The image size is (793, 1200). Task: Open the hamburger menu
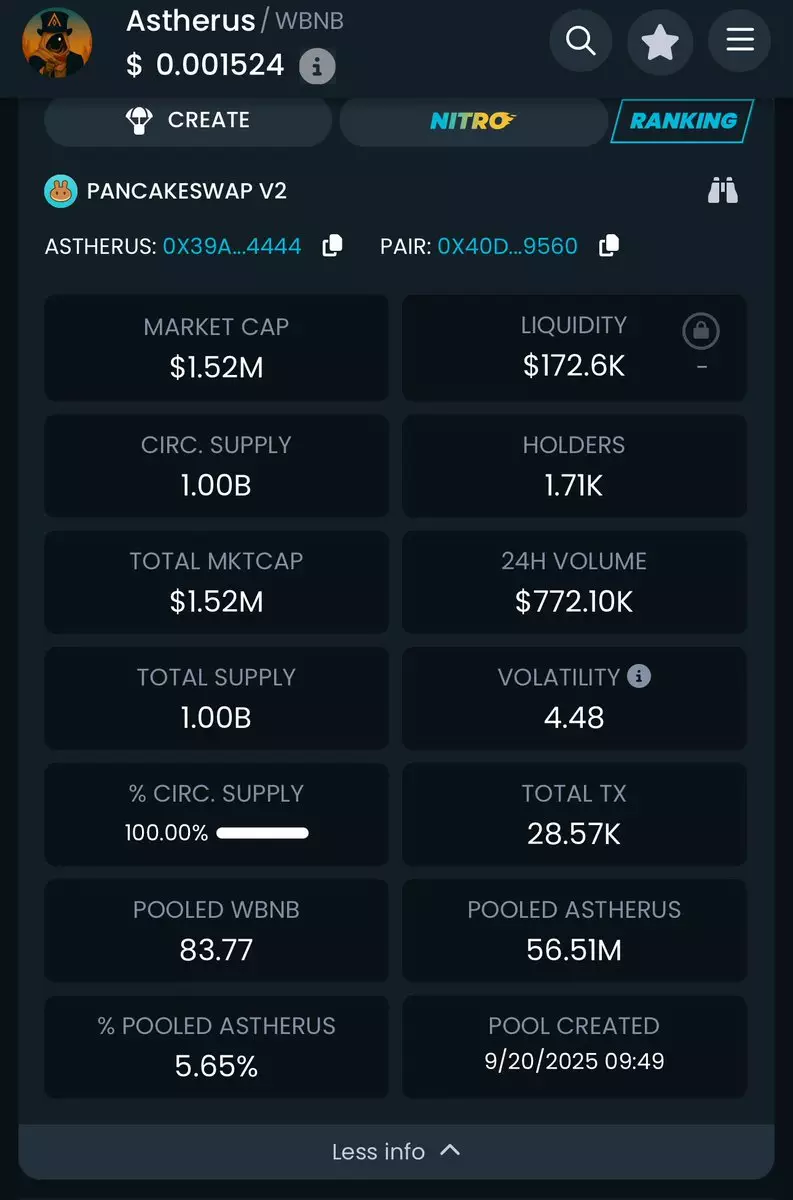(x=740, y=41)
